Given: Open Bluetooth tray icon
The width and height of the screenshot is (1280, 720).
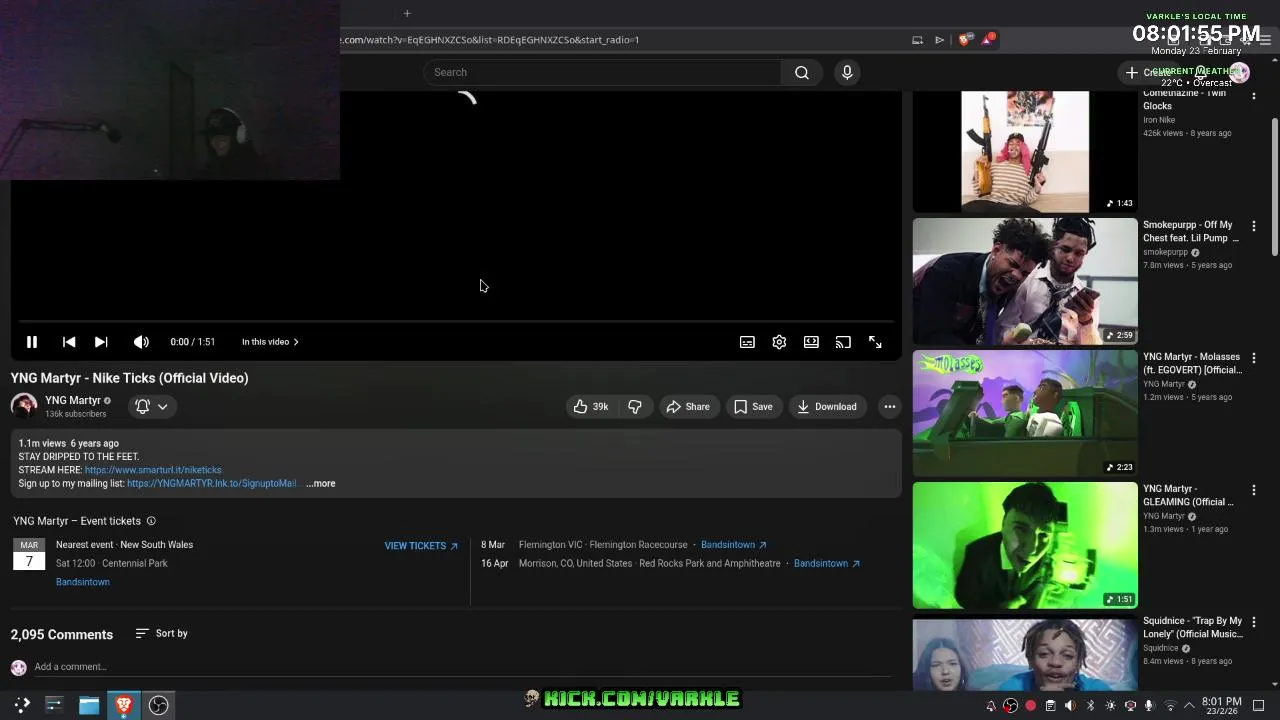Looking at the screenshot, I should 1090,706.
